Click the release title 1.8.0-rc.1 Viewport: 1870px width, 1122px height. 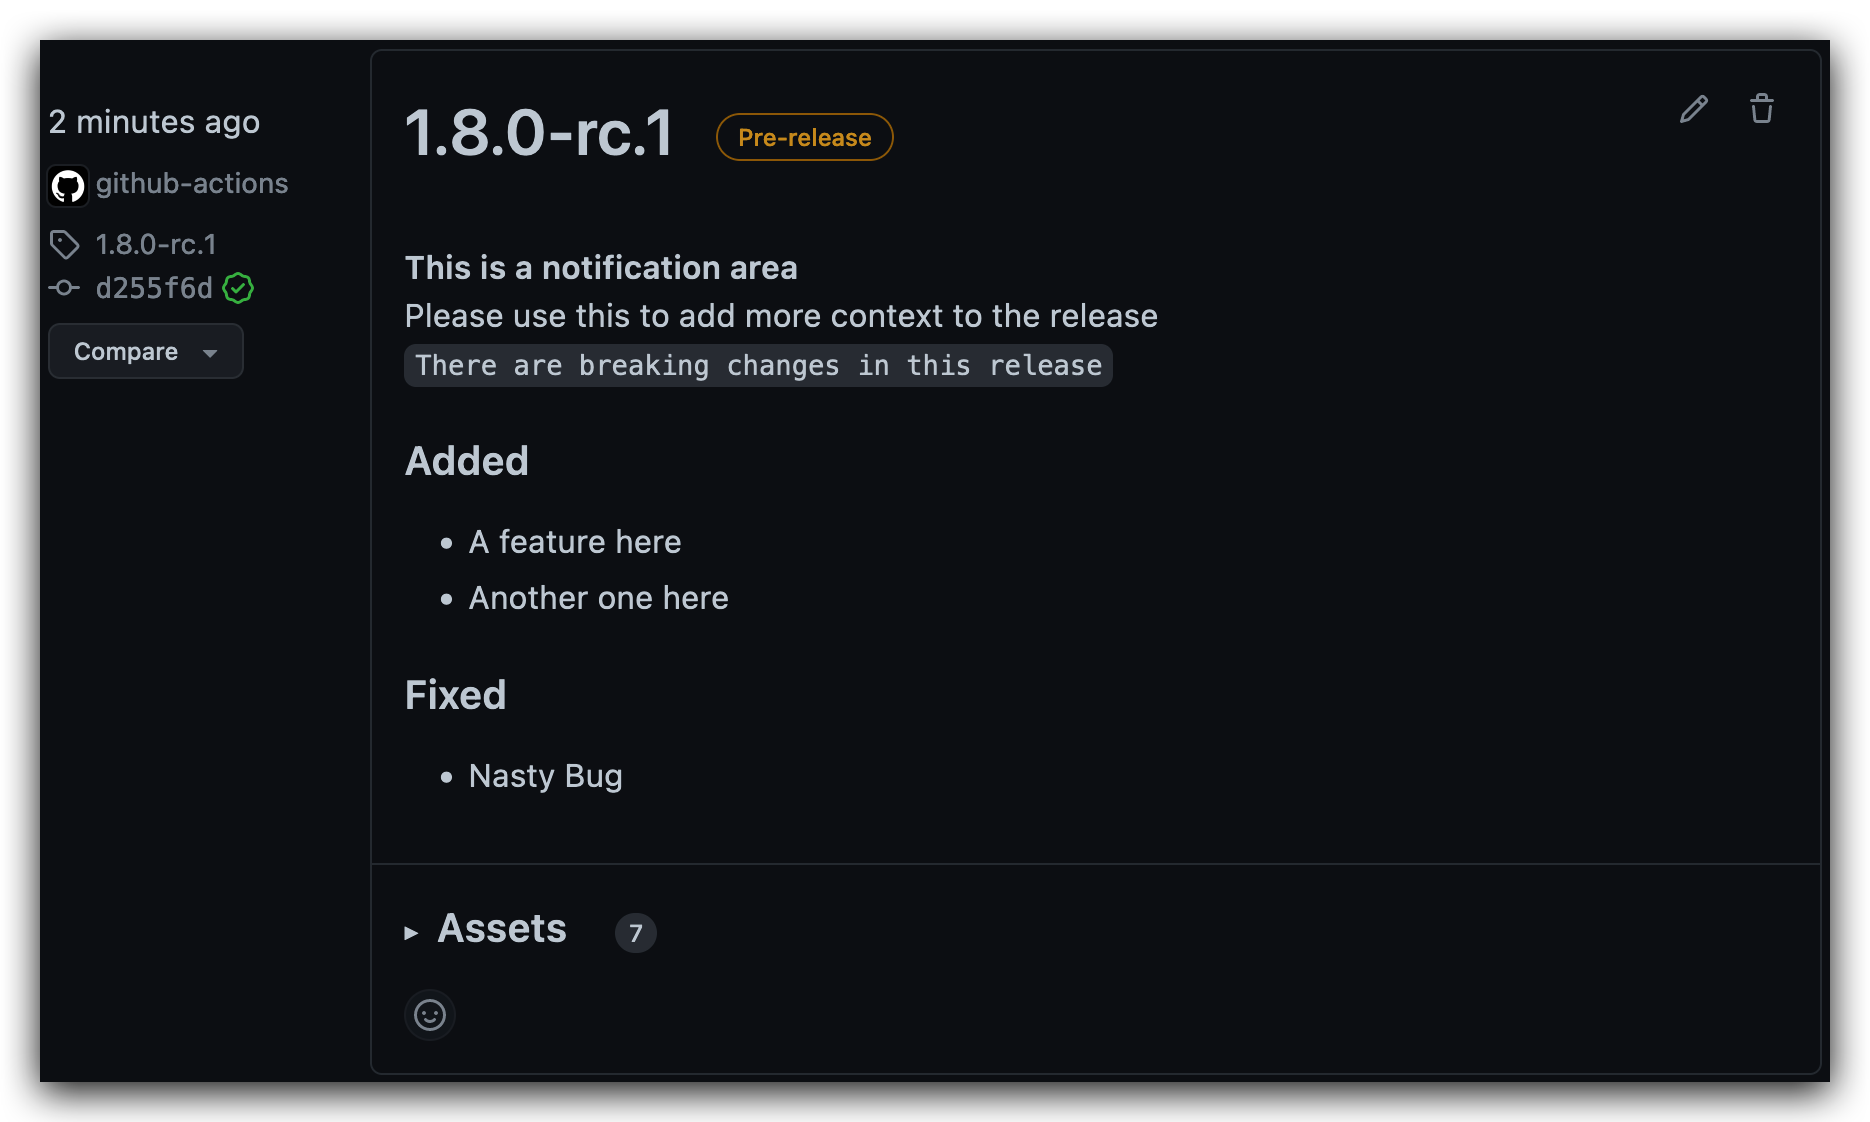click(x=538, y=133)
